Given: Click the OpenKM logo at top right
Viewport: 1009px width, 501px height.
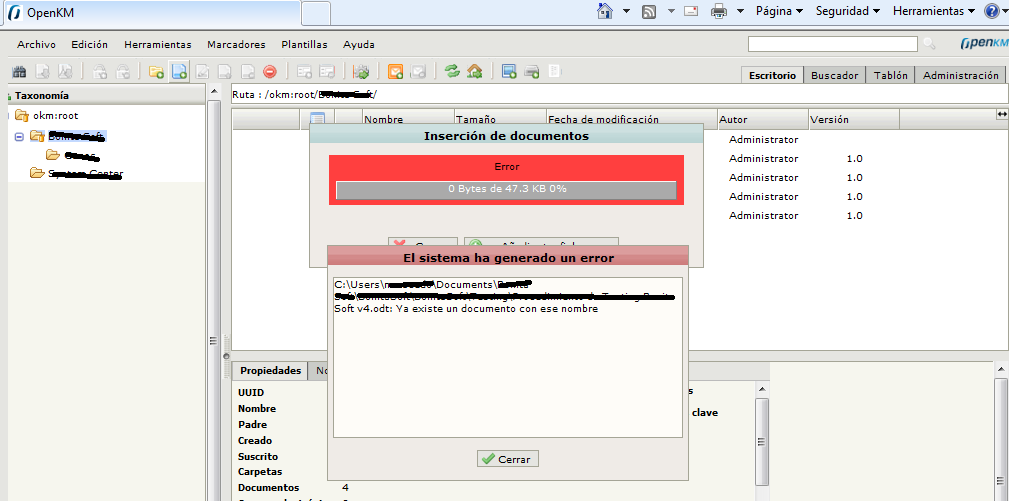Looking at the screenshot, I should tap(983, 44).
